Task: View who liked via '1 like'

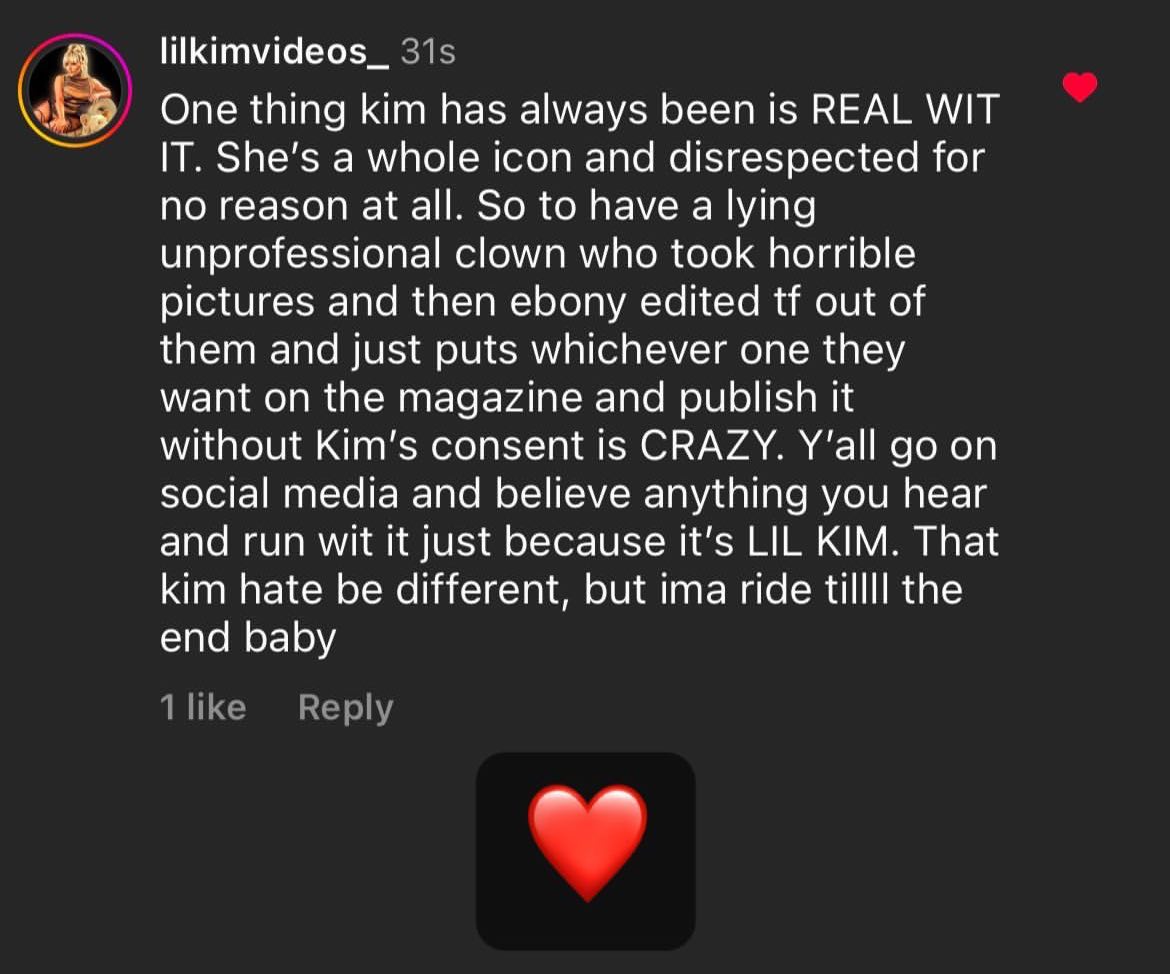Action: point(203,707)
